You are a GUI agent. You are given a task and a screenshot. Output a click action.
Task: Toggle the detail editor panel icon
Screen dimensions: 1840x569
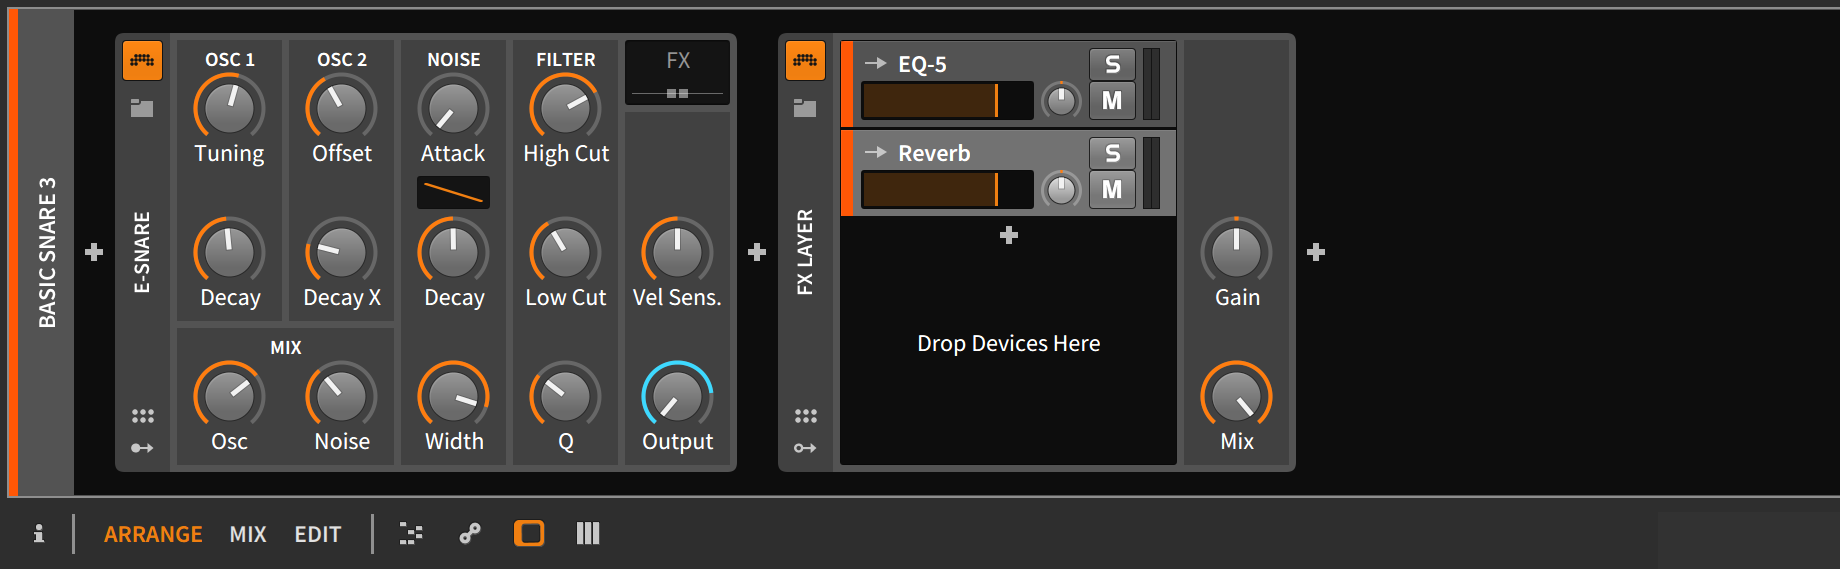[411, 534]
